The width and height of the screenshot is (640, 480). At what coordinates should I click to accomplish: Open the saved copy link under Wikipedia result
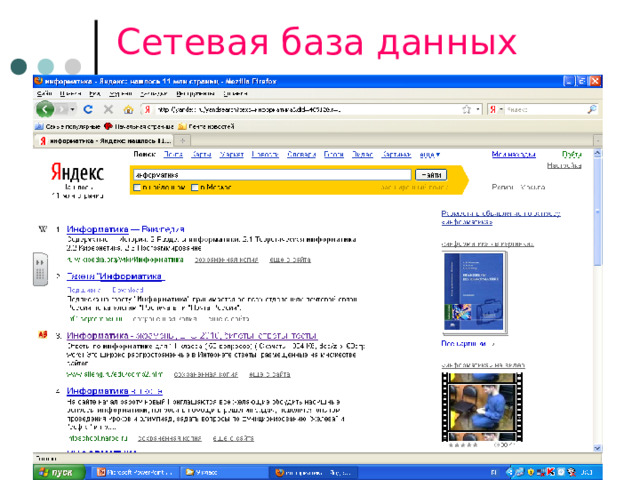(x=226, y=260)
